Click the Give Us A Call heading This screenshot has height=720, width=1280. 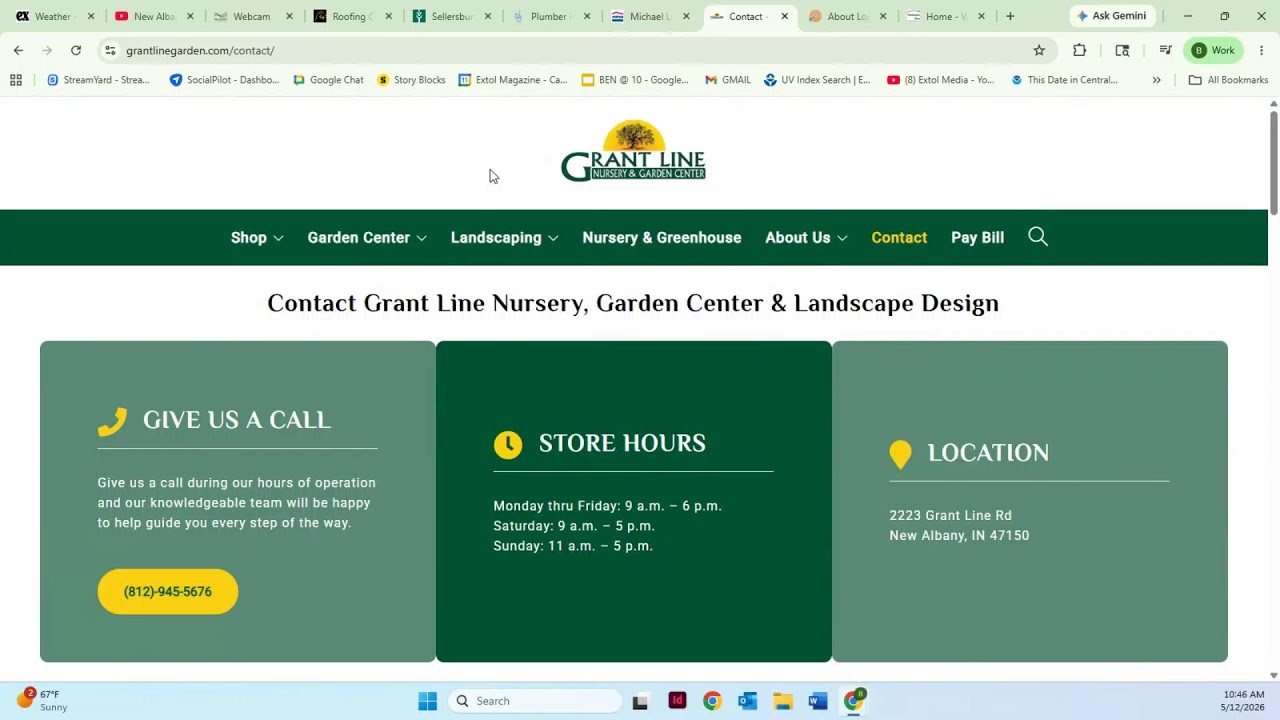pyautogui.click(x=236, y=420)
